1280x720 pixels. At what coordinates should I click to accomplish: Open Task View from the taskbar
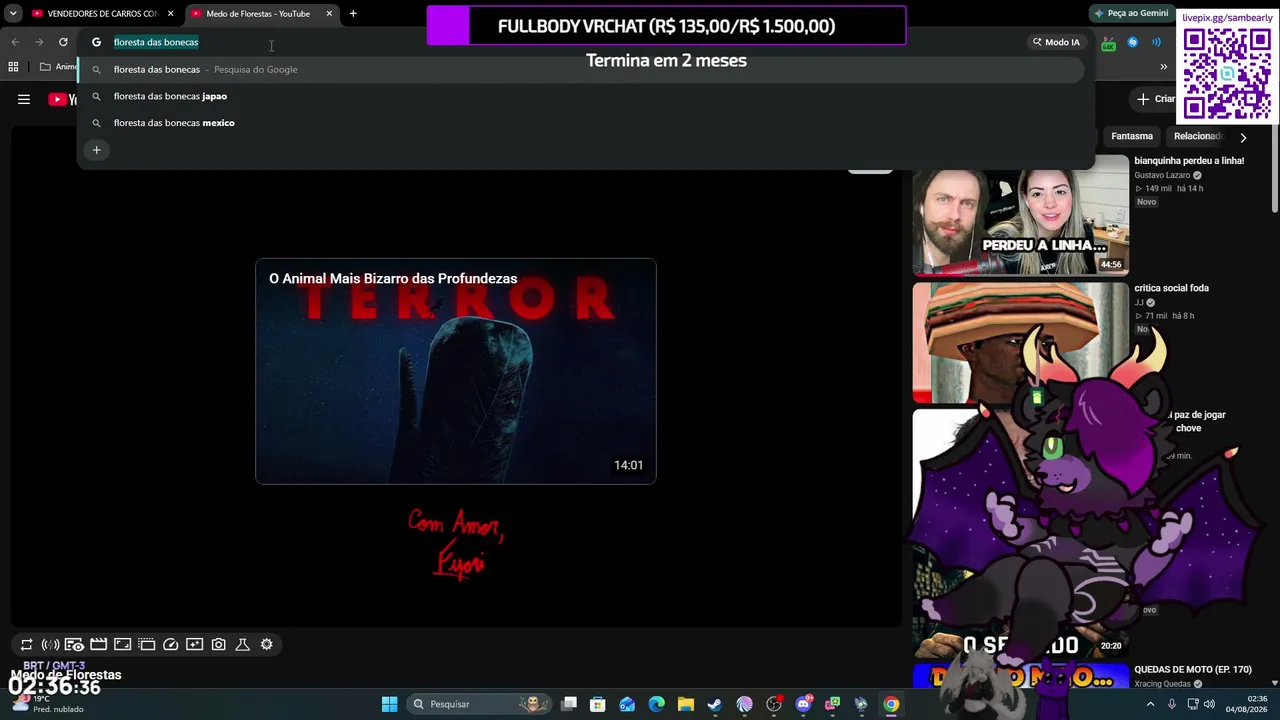569,704
